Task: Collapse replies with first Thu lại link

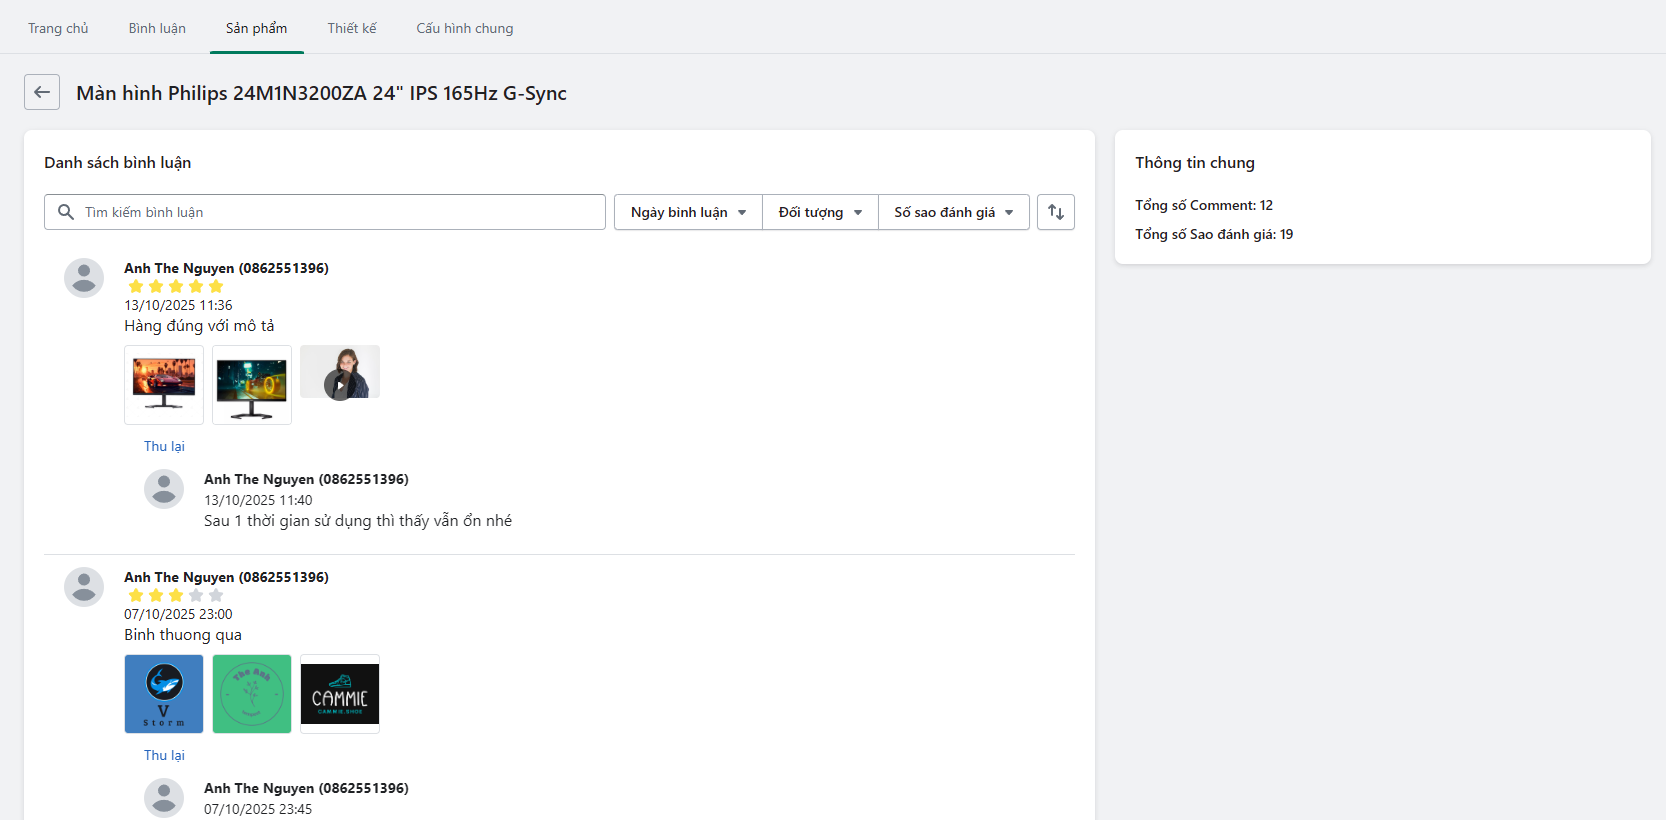Action: coord(164,446)
